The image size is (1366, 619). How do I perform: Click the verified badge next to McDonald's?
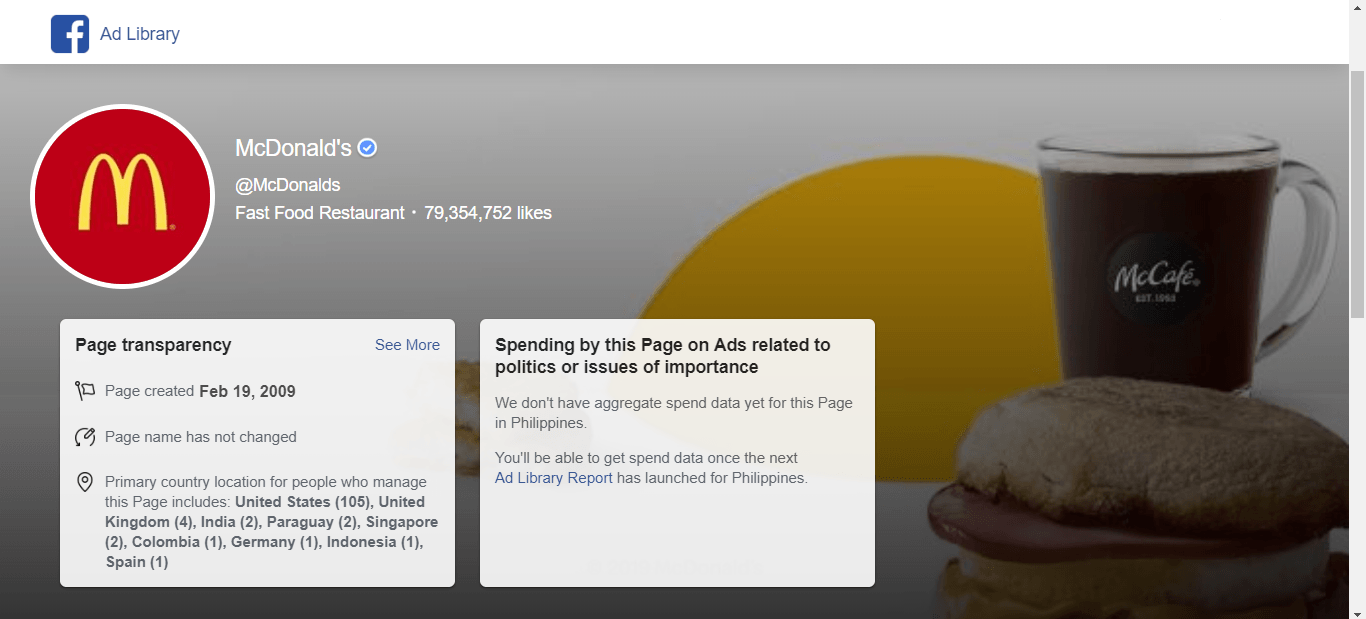pos(367,148)
